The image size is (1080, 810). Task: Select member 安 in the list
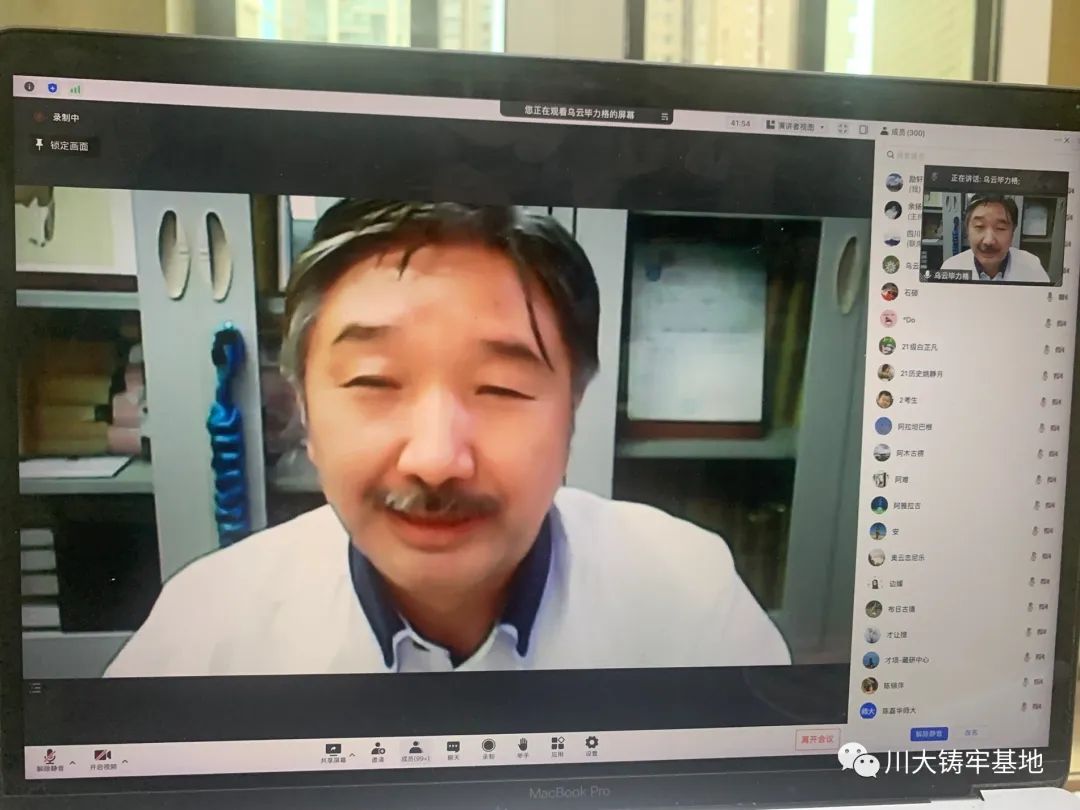coord(962,532)
